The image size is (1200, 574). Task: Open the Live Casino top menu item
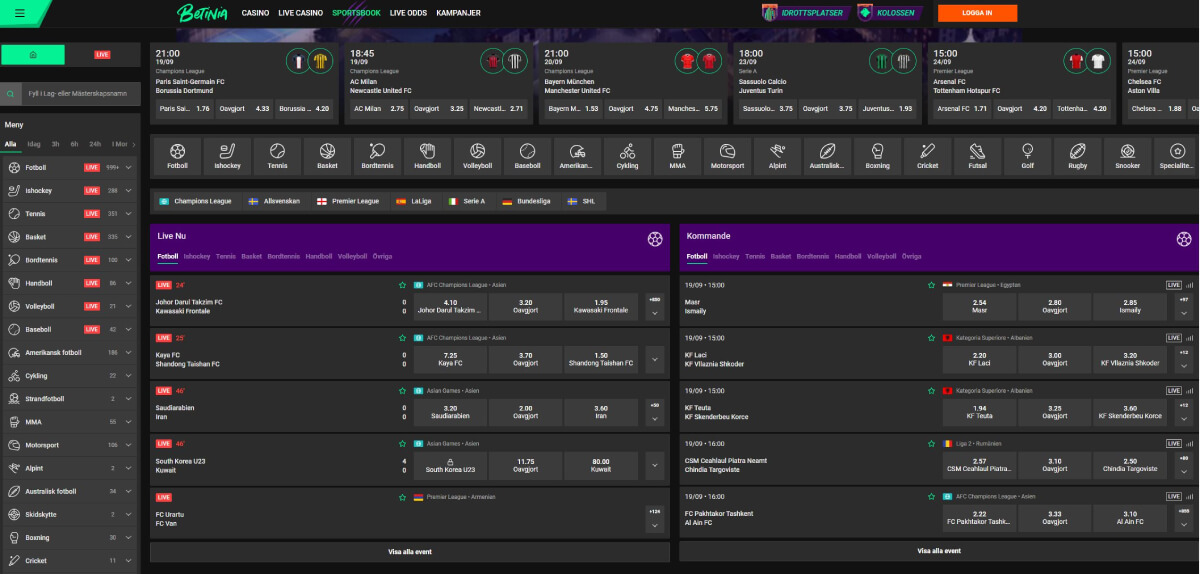tap(300, 13)
